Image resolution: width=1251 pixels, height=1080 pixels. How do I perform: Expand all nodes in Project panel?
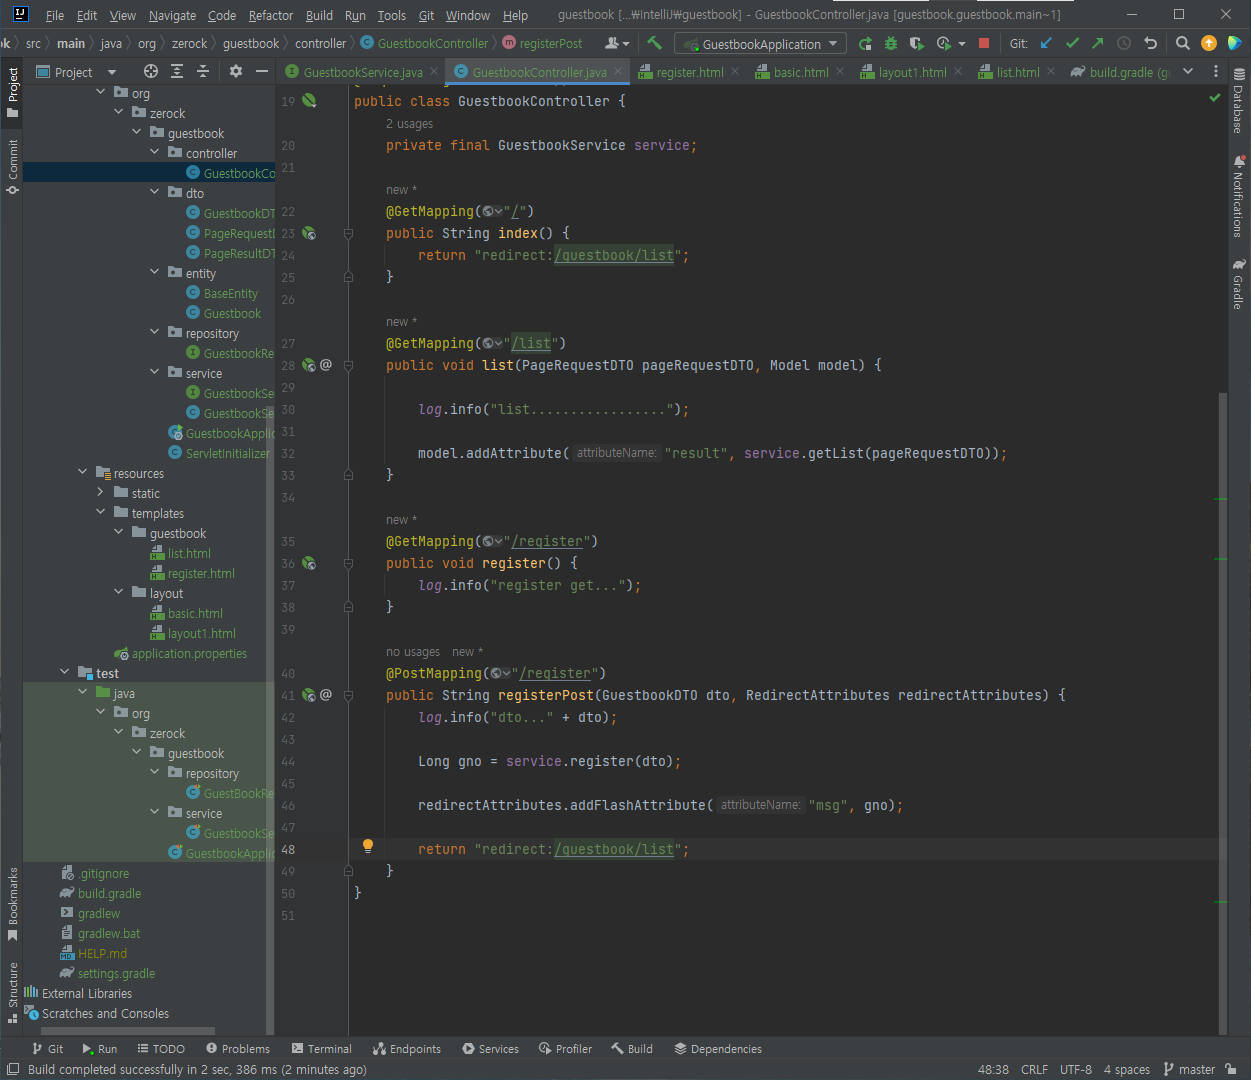pos(177,71)
